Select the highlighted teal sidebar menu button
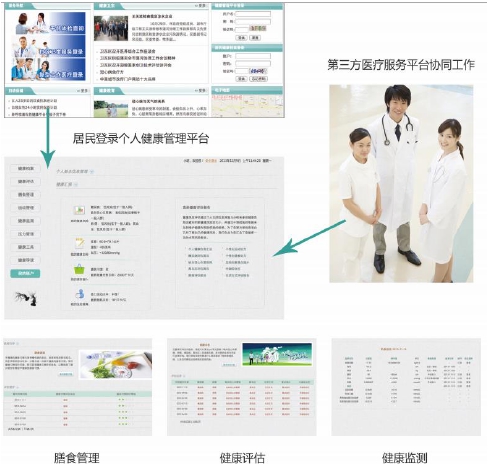Viewport: 489px width, 465px height. pyautogui.click(x=25, y=273)
